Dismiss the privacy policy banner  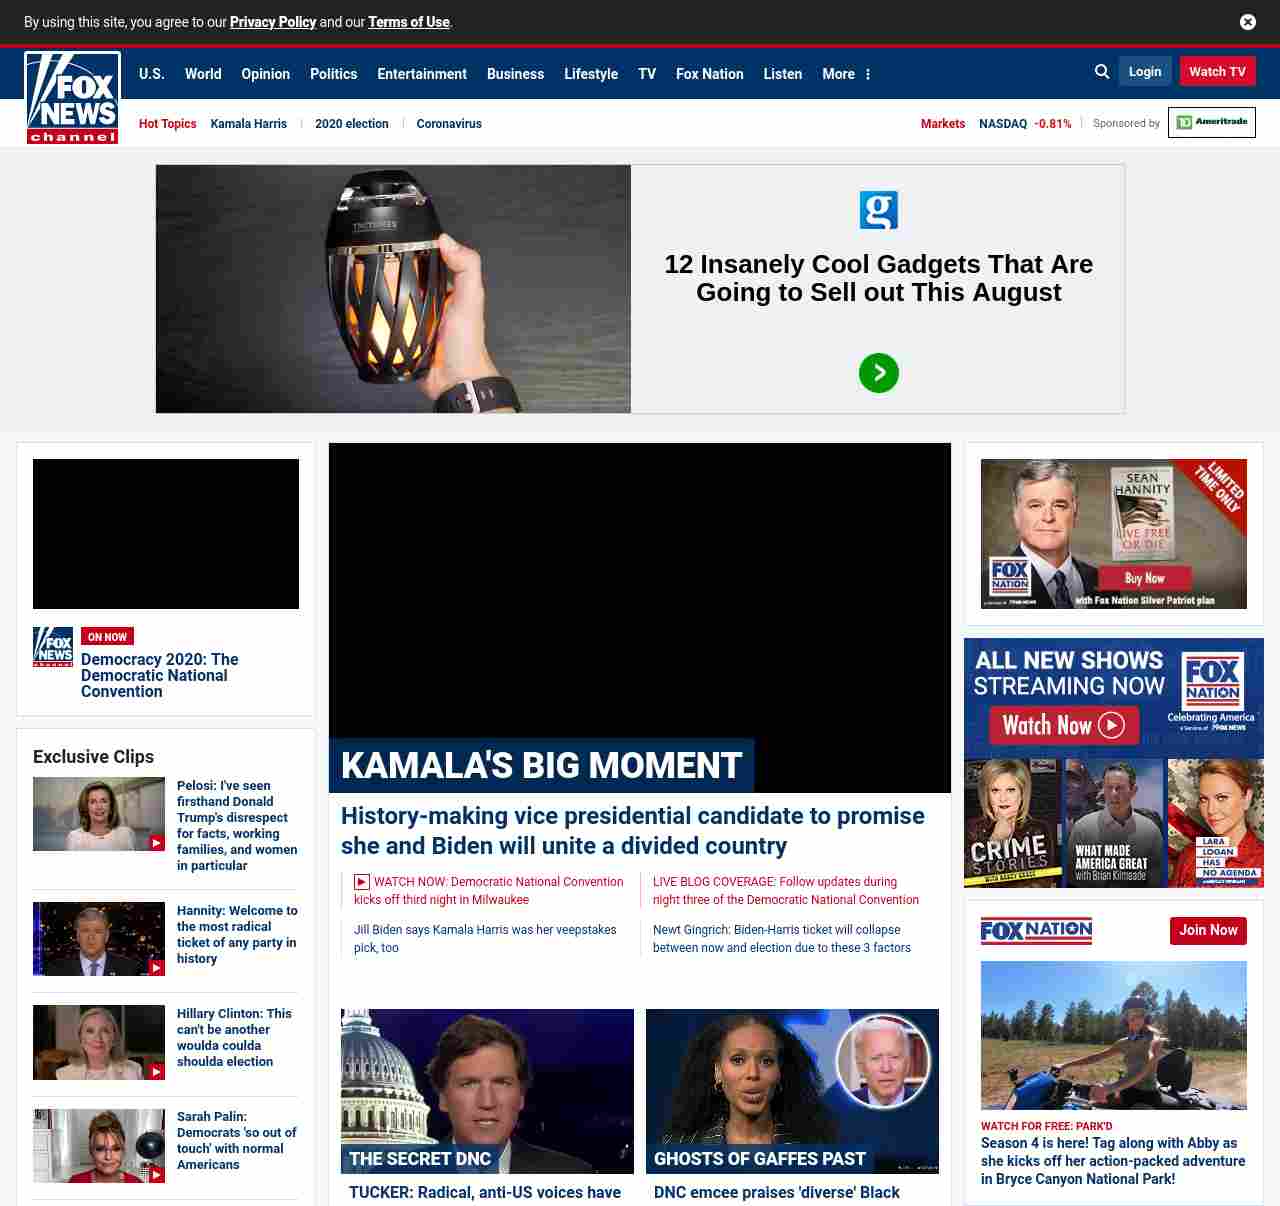(1247, 22)
